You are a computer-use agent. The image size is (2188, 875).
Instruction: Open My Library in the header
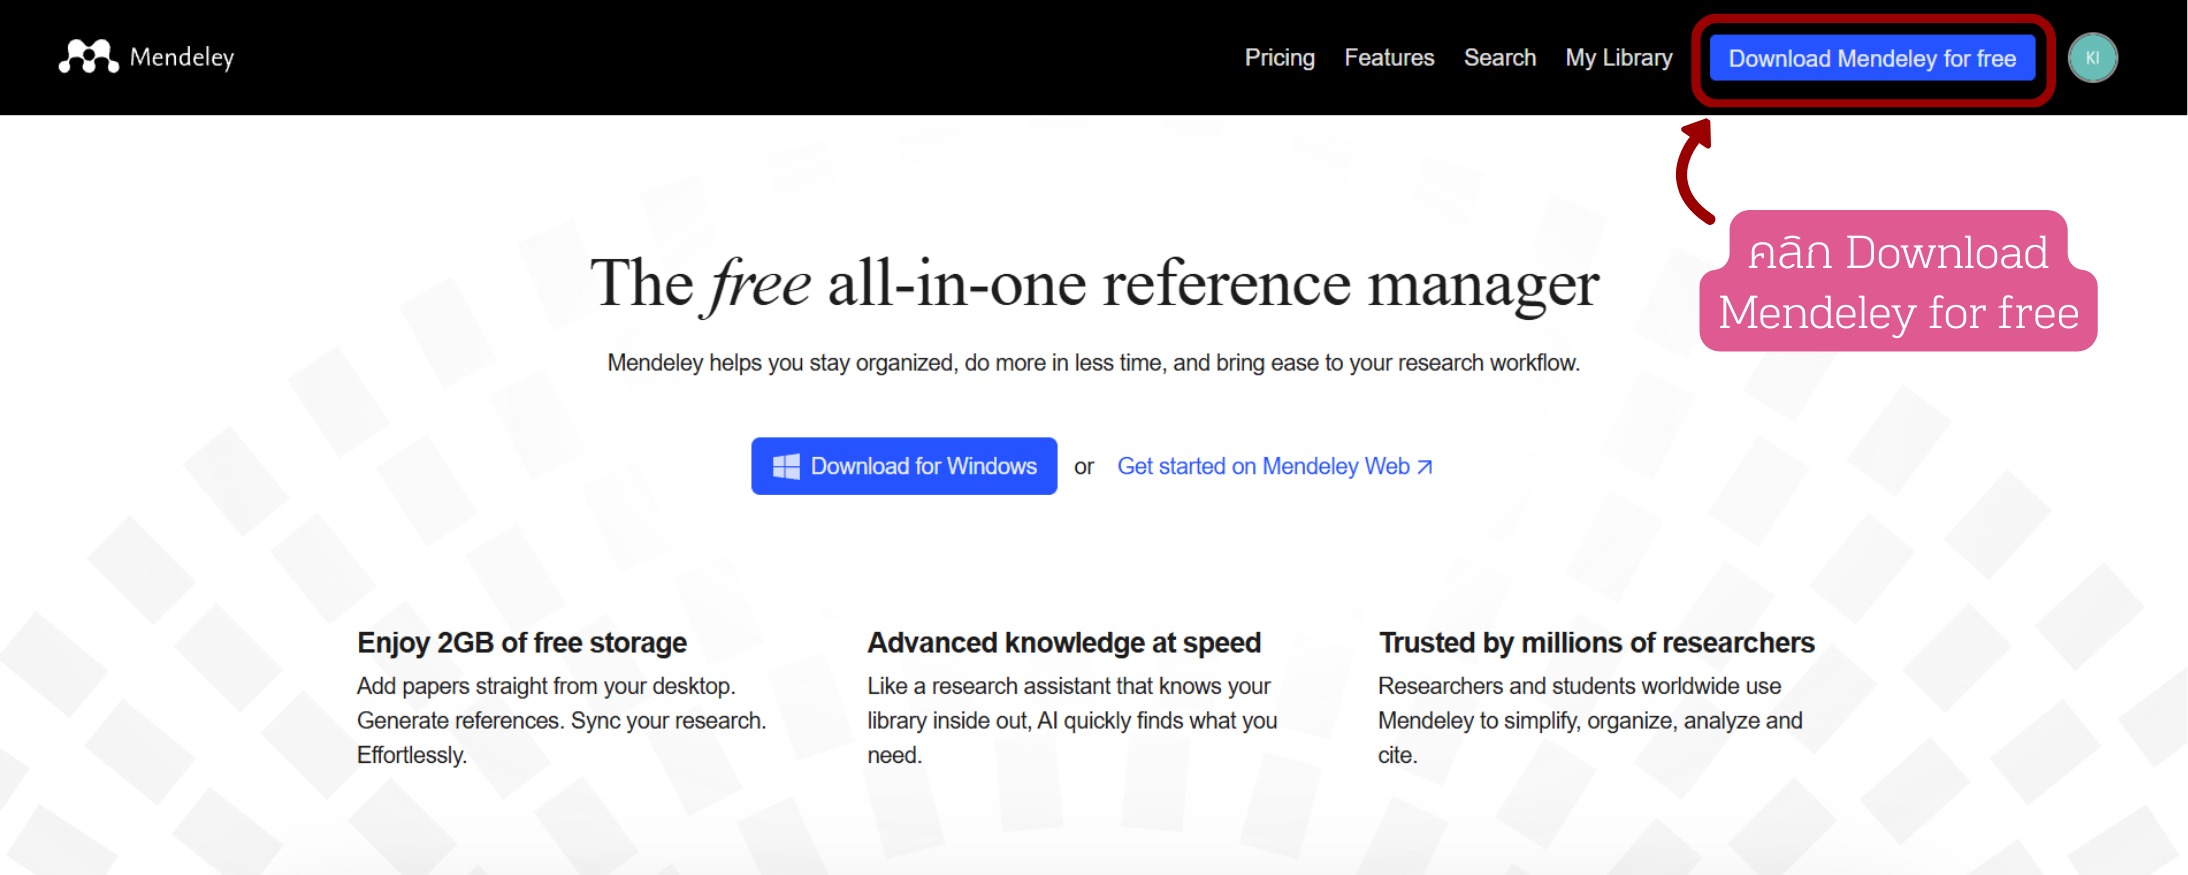pos(1619,58)
